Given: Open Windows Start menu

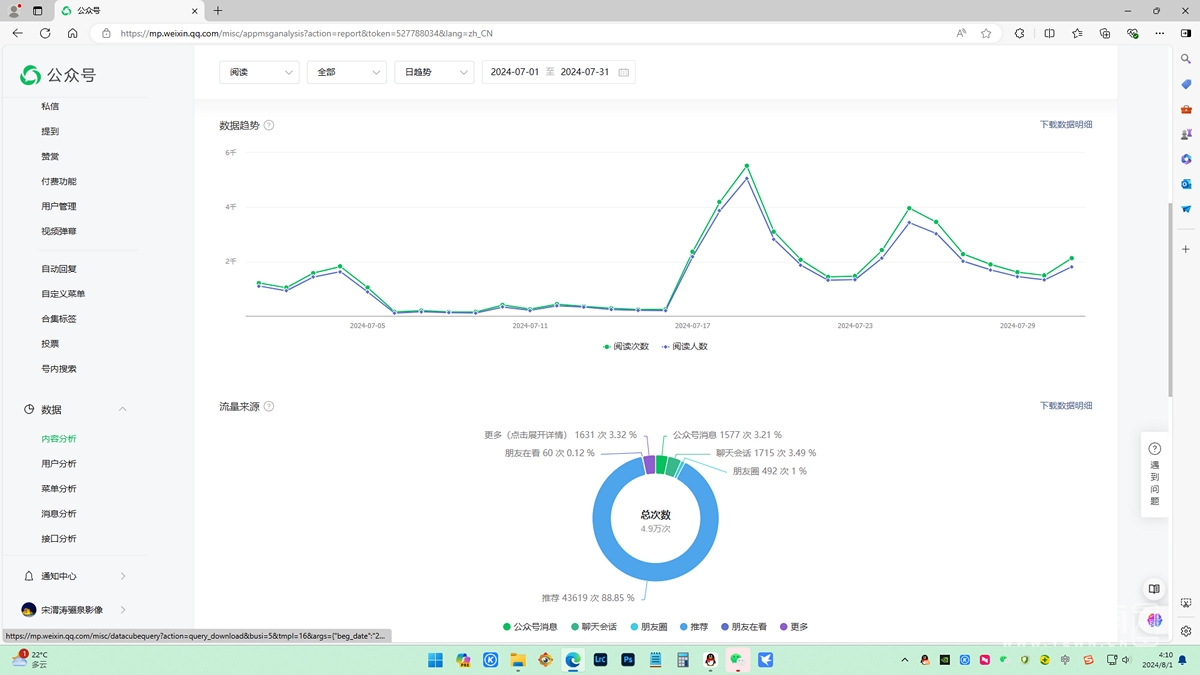Looking at the screenshot, I should pos(435,660).
